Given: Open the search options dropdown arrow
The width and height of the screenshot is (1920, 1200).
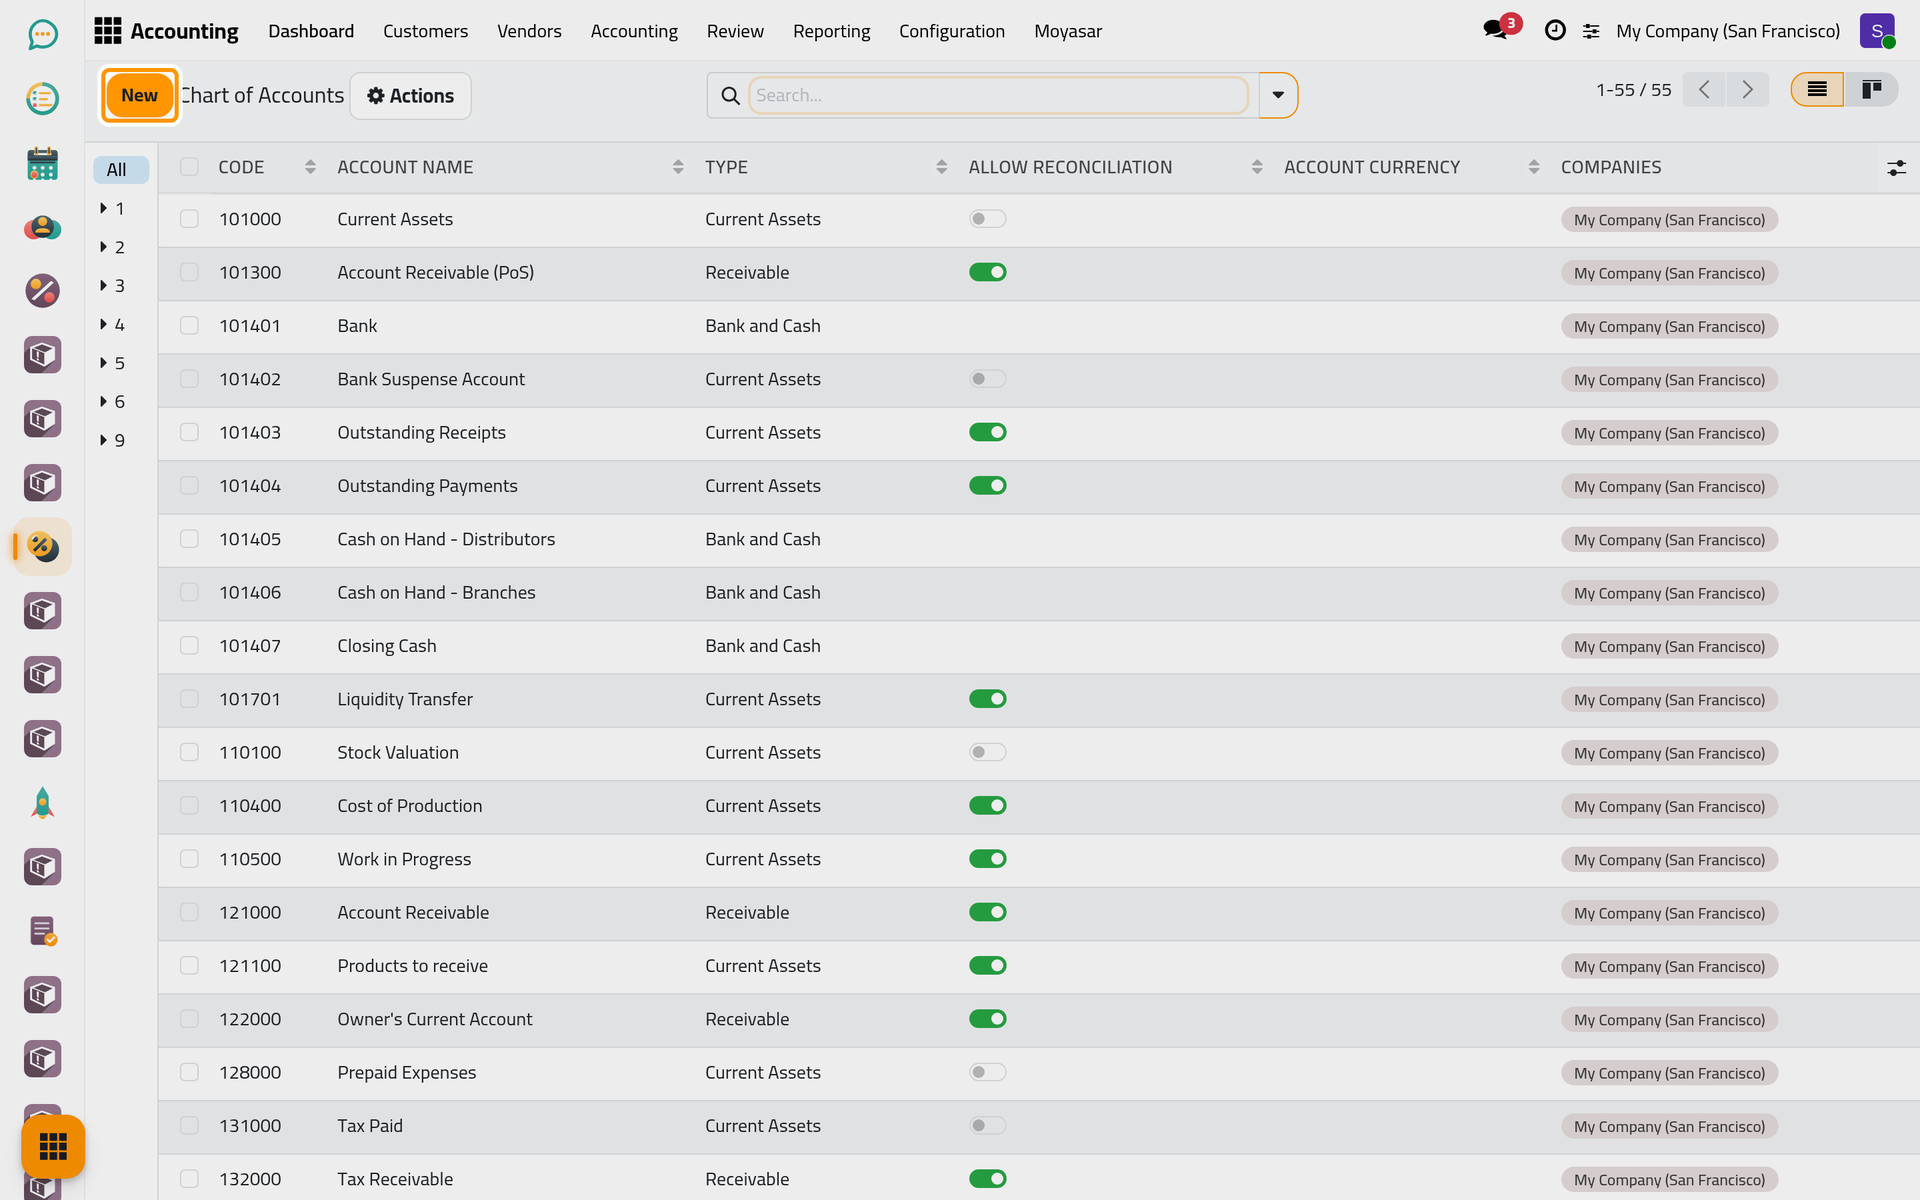Looking at the screenshot, I should click(x=1277, y=95).
